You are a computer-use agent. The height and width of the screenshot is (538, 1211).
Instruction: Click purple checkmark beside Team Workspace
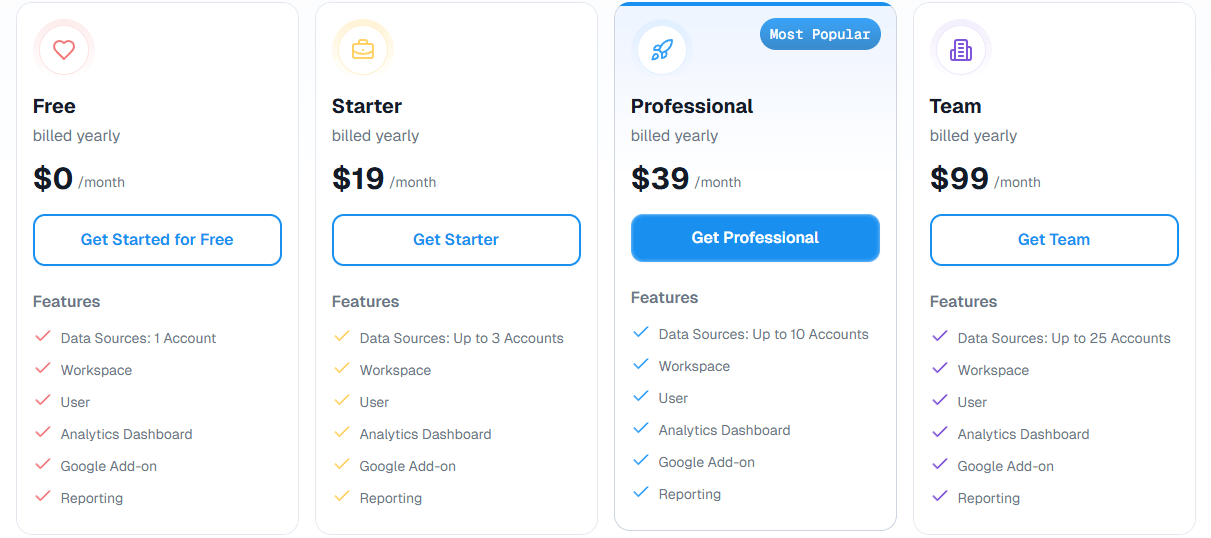click(940, 369)
